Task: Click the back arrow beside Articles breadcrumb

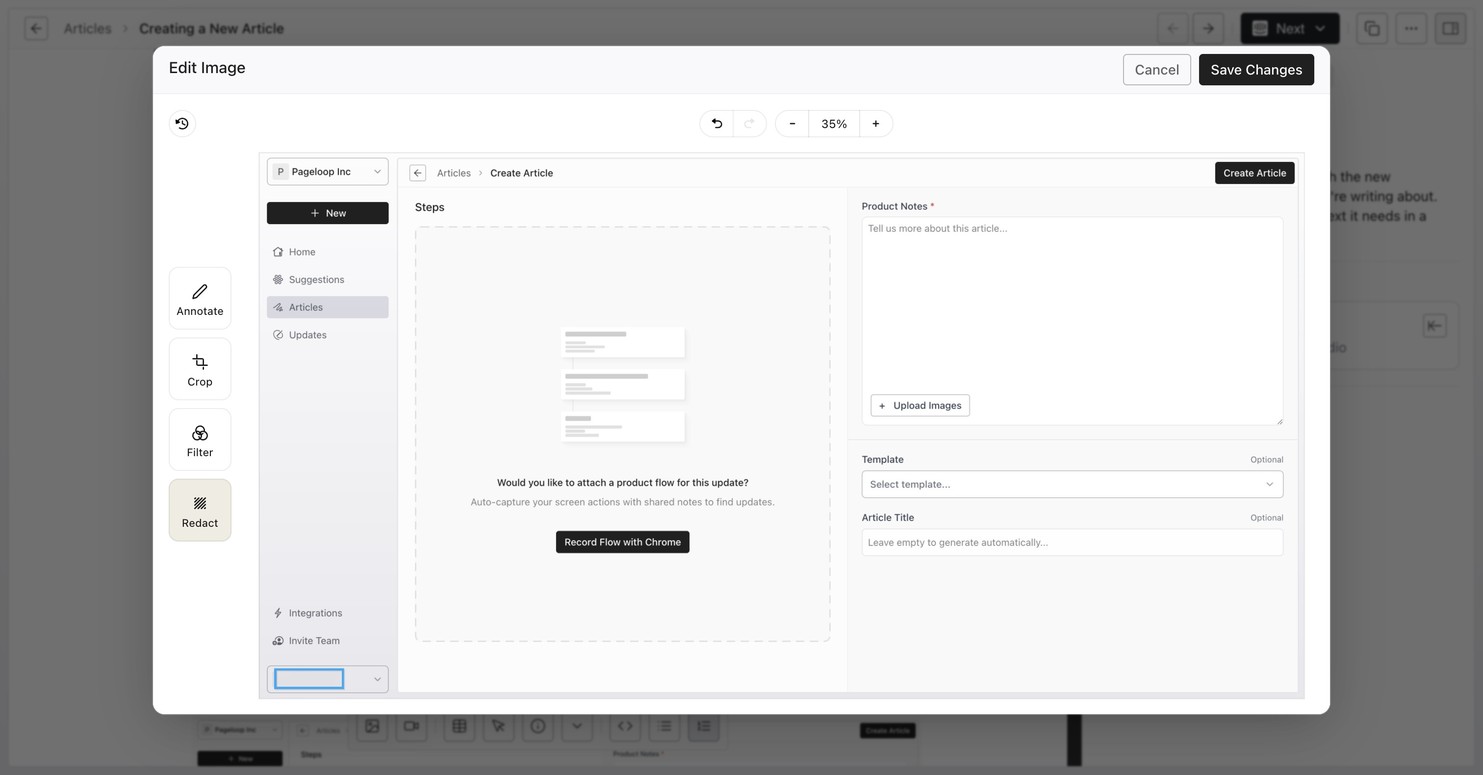Action: (x=37, y=28)
